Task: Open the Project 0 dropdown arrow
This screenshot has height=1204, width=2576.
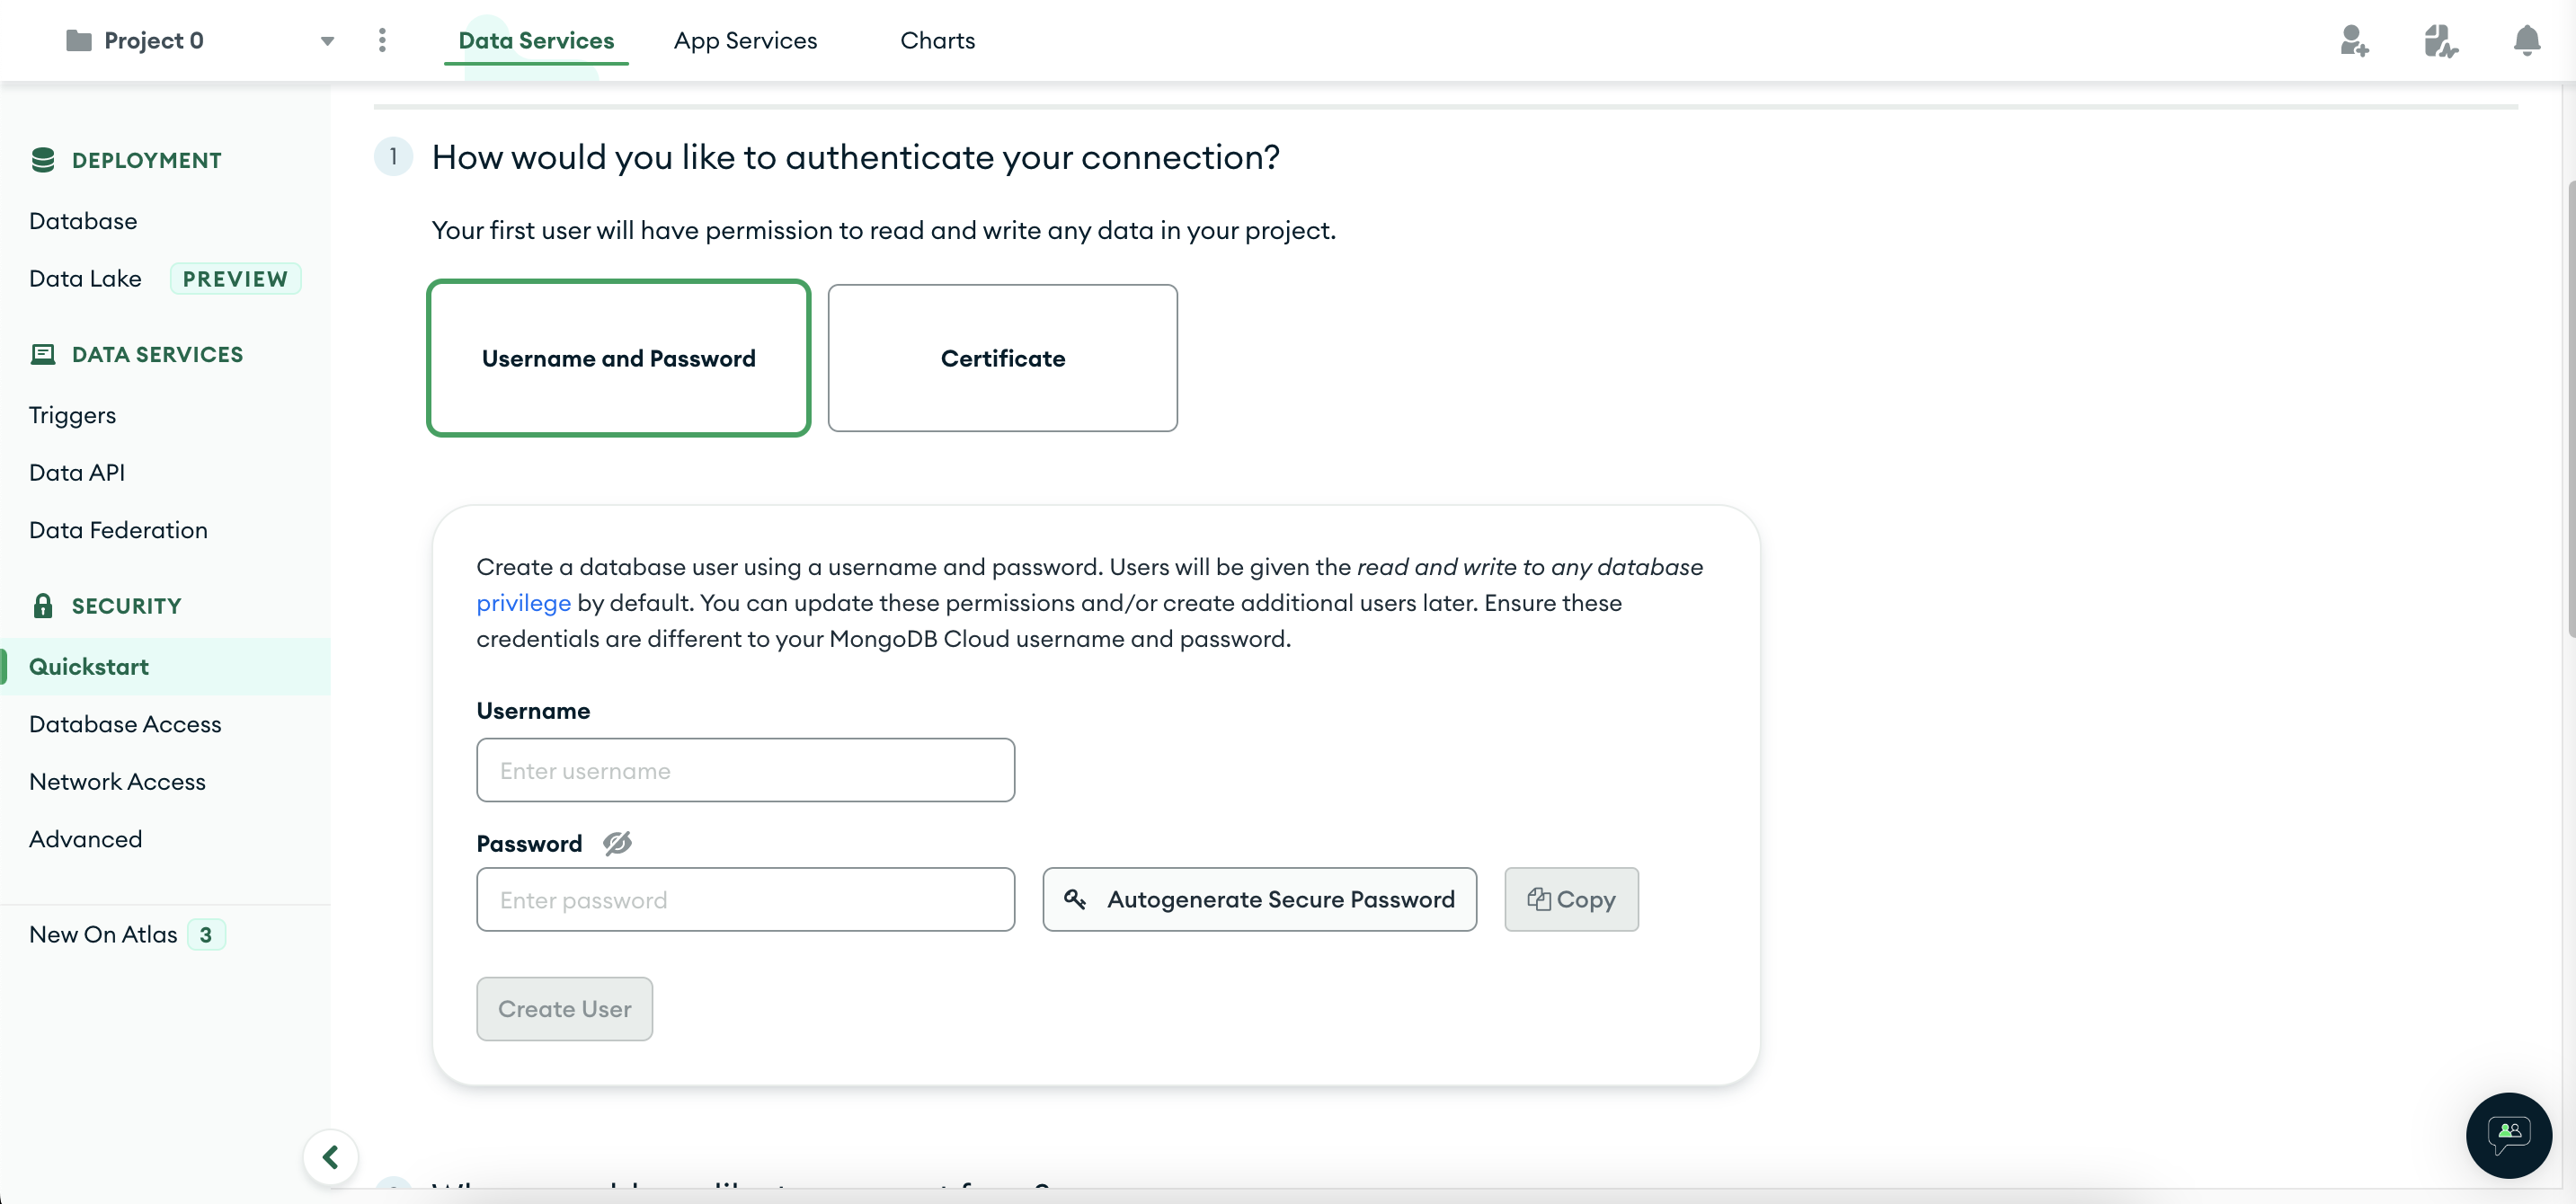Action: pyautogui.click(x=327, y=41)
